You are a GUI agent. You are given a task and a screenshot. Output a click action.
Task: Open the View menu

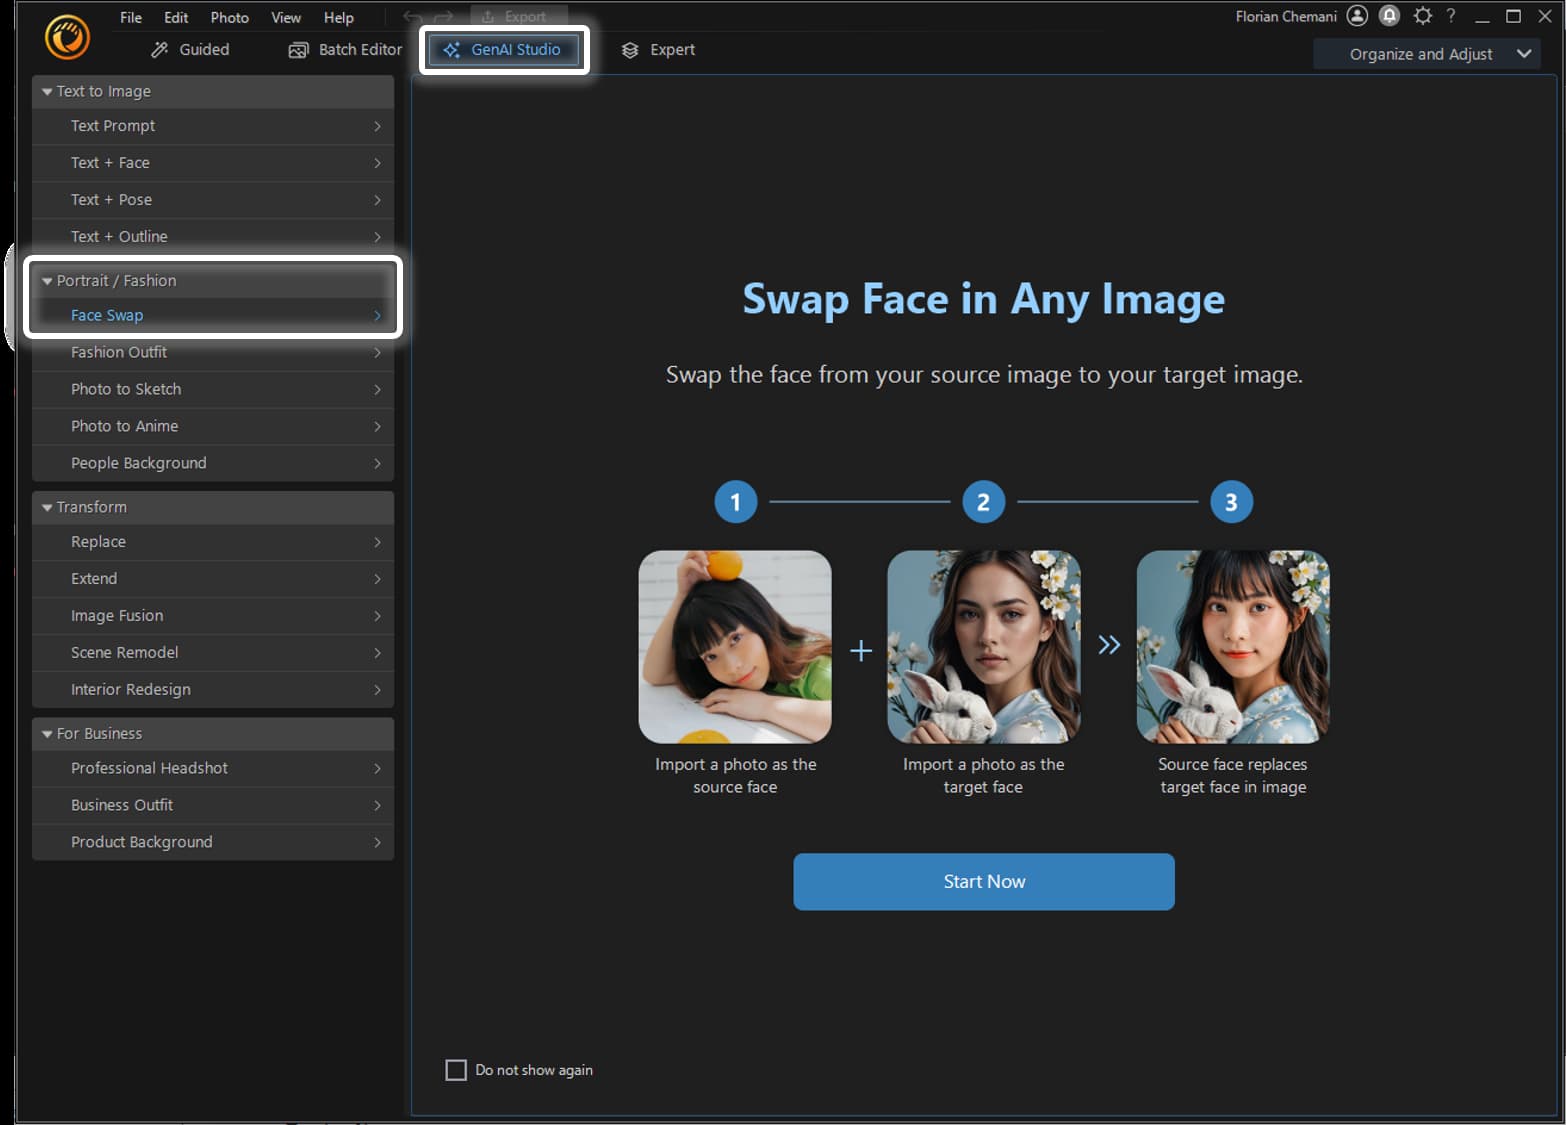coord(286,17)
